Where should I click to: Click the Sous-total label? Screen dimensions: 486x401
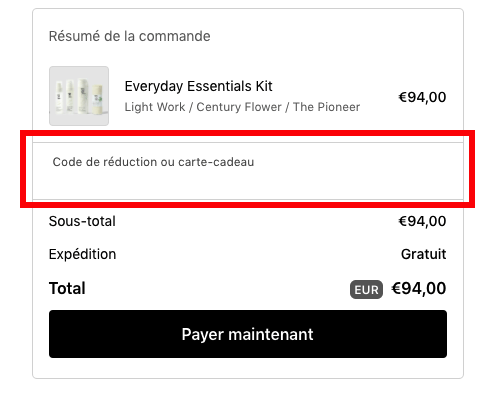[x=82, y=221]
